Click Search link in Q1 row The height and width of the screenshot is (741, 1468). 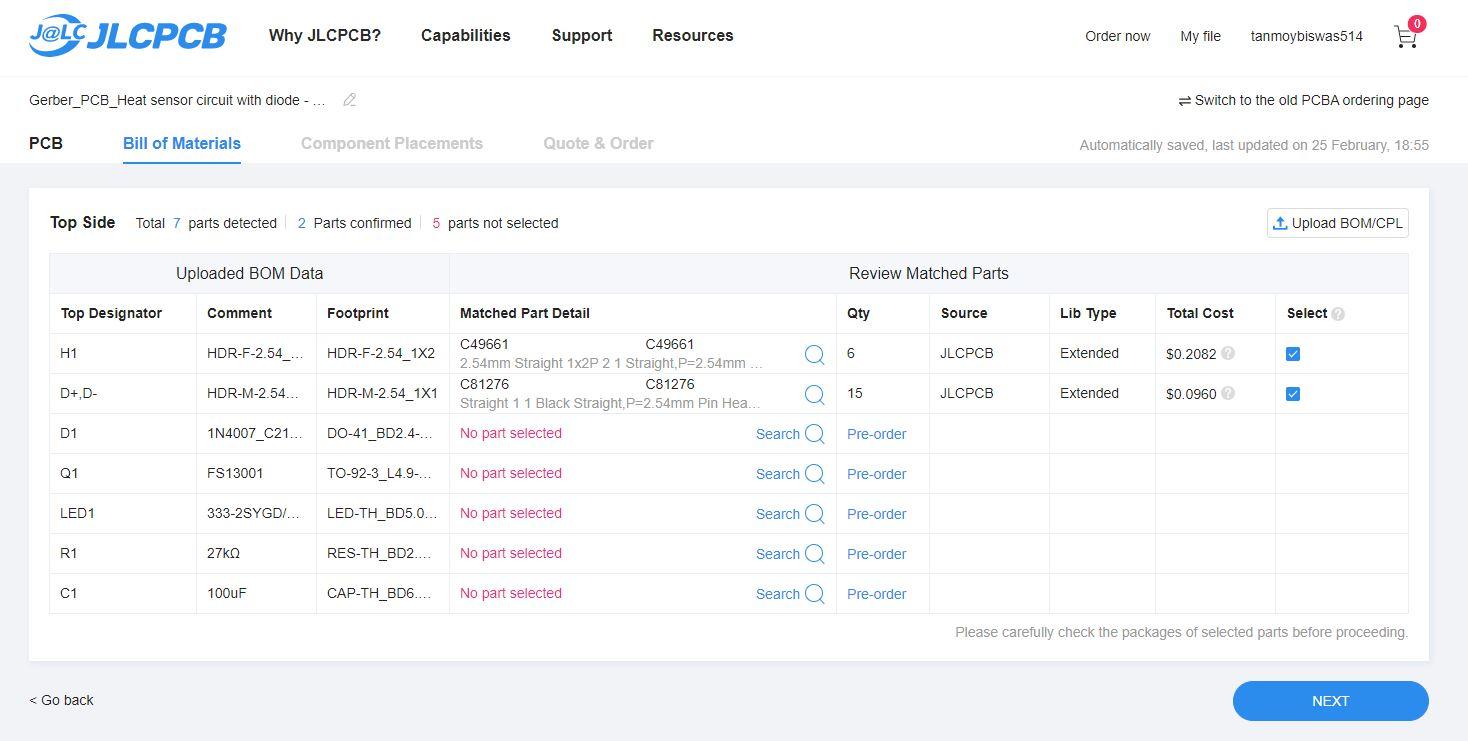[778, 474]
